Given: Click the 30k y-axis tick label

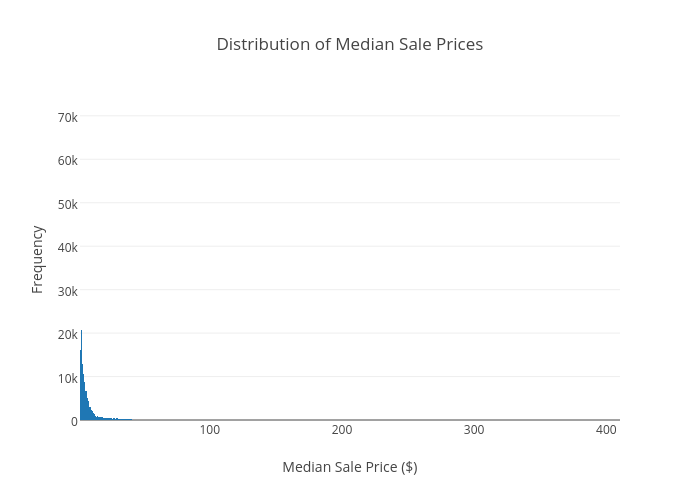Looking at the screenshot, I should pyautogui.click(x=67, y=291).
